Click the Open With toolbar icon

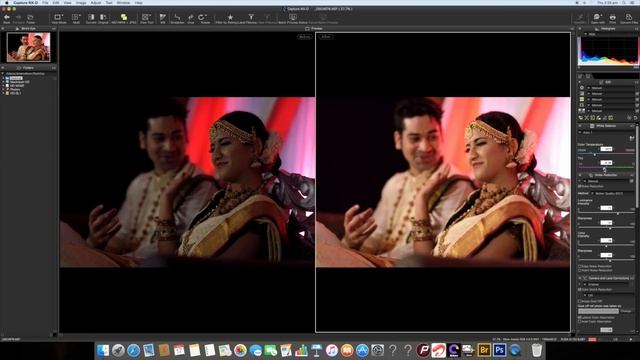[x=597, y=17]
